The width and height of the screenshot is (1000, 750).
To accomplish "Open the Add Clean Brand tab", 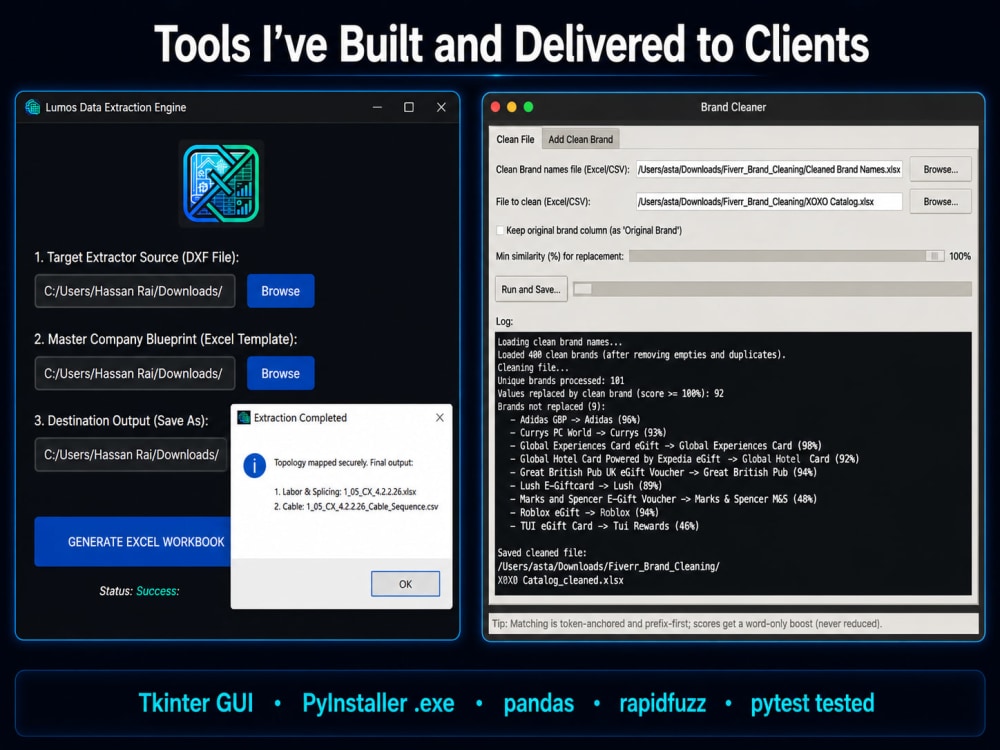I will 580,139.
